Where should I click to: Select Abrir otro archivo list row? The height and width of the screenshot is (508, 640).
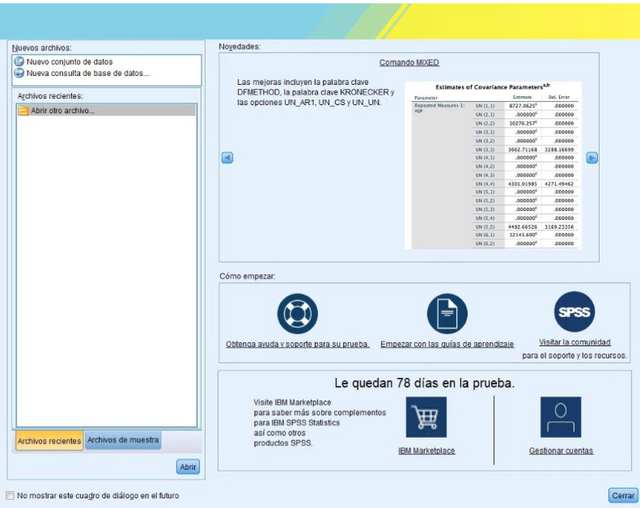[106, 111]
